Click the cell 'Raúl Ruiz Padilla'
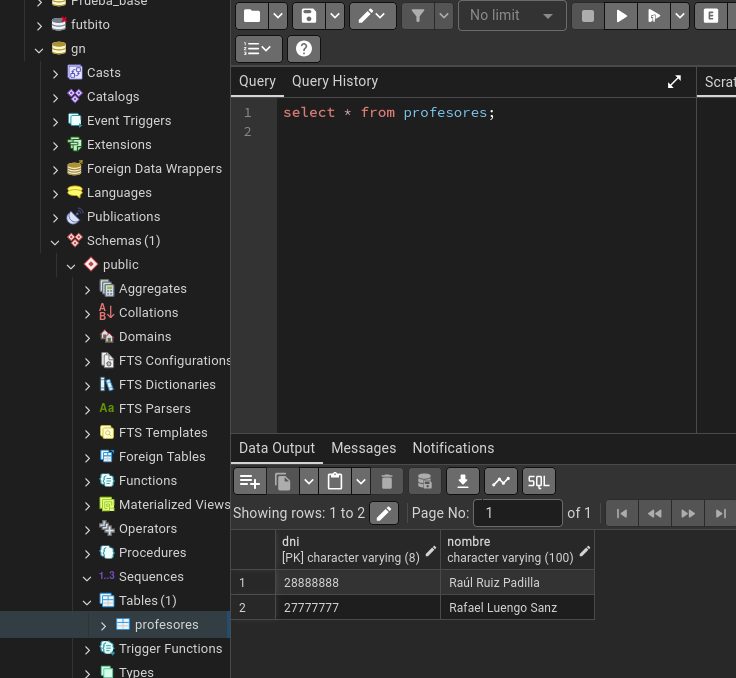Viewport: 736px width, 678px height. tap(517, 583)
